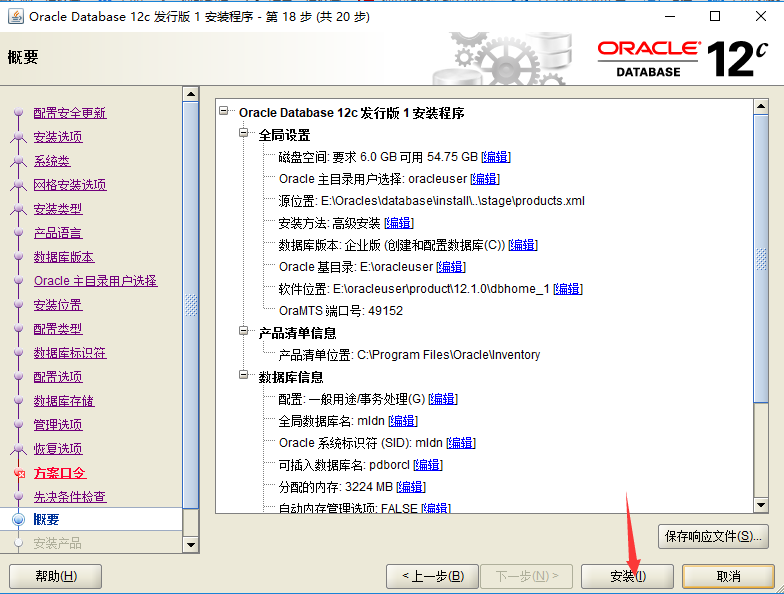This screenshot has width=784, height=594.
Task: Open the 管理选项 step
Action: point(58,425)
